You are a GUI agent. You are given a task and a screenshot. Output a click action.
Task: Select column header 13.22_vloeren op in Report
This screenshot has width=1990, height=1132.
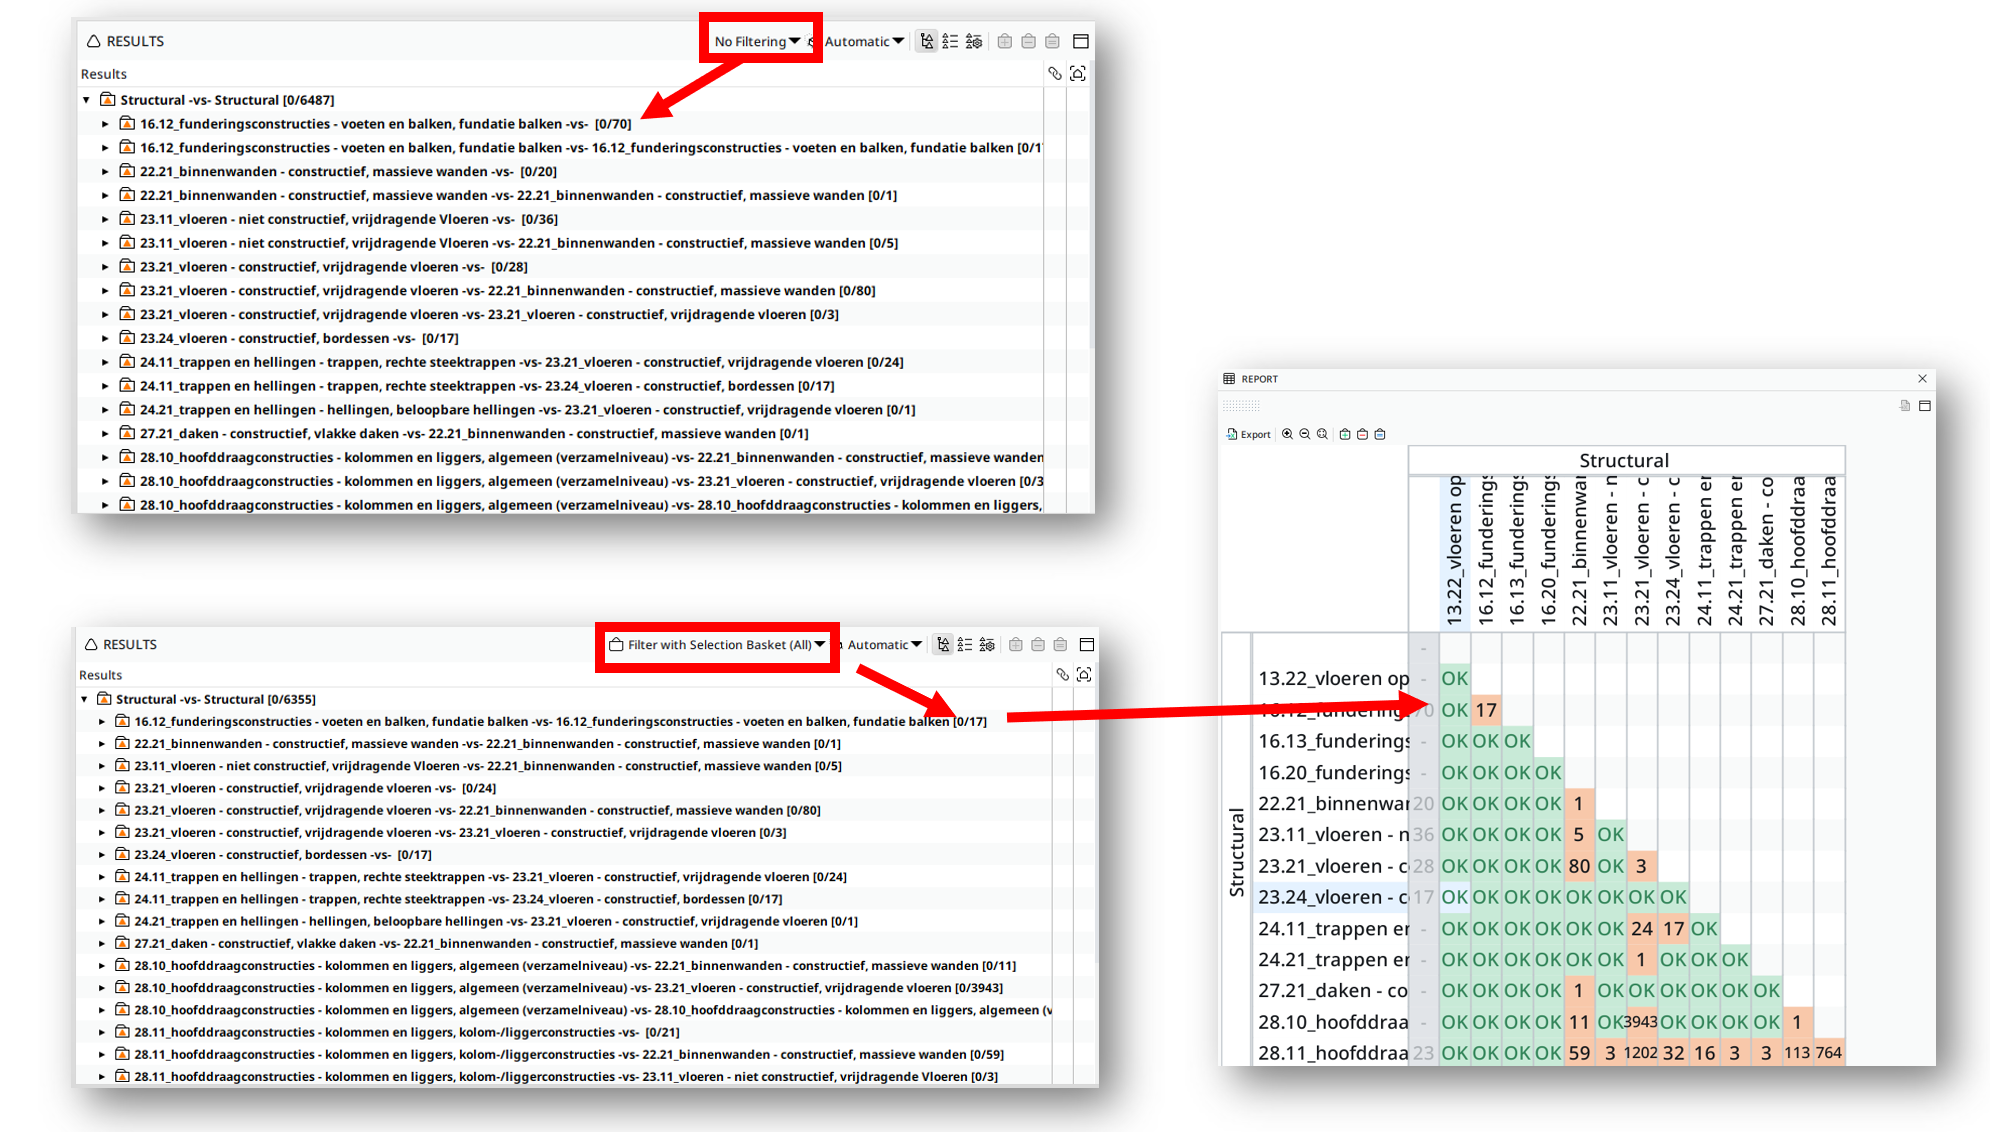[1455, 552]
